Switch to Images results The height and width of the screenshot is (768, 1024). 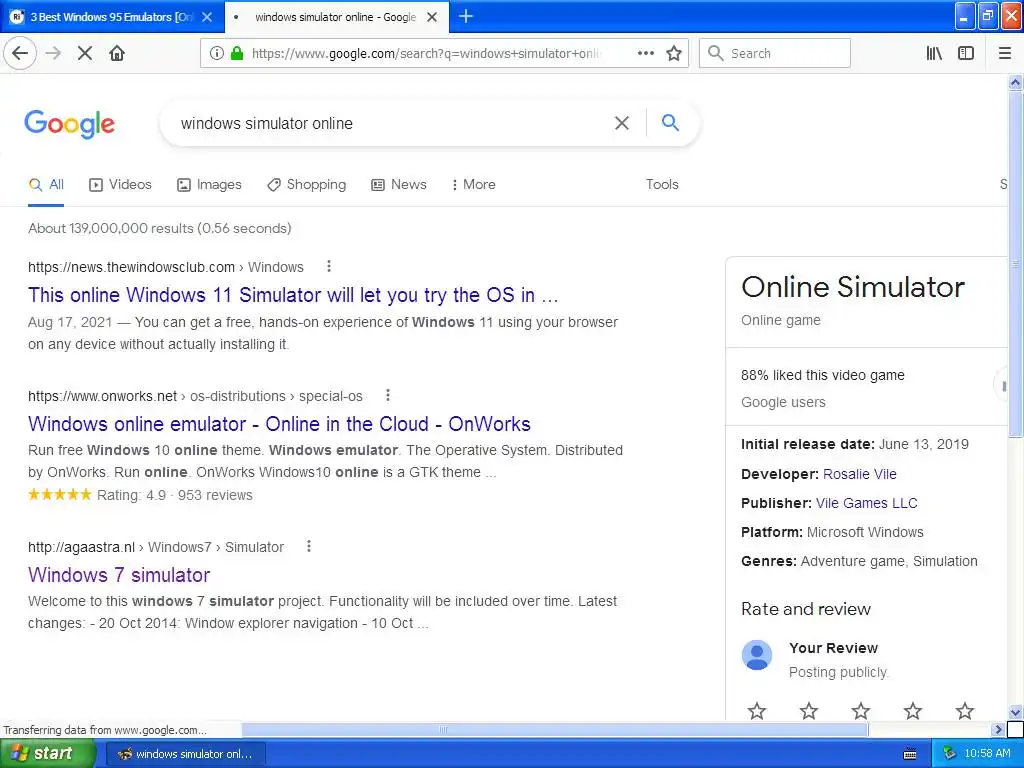click(x=209, y=185)
